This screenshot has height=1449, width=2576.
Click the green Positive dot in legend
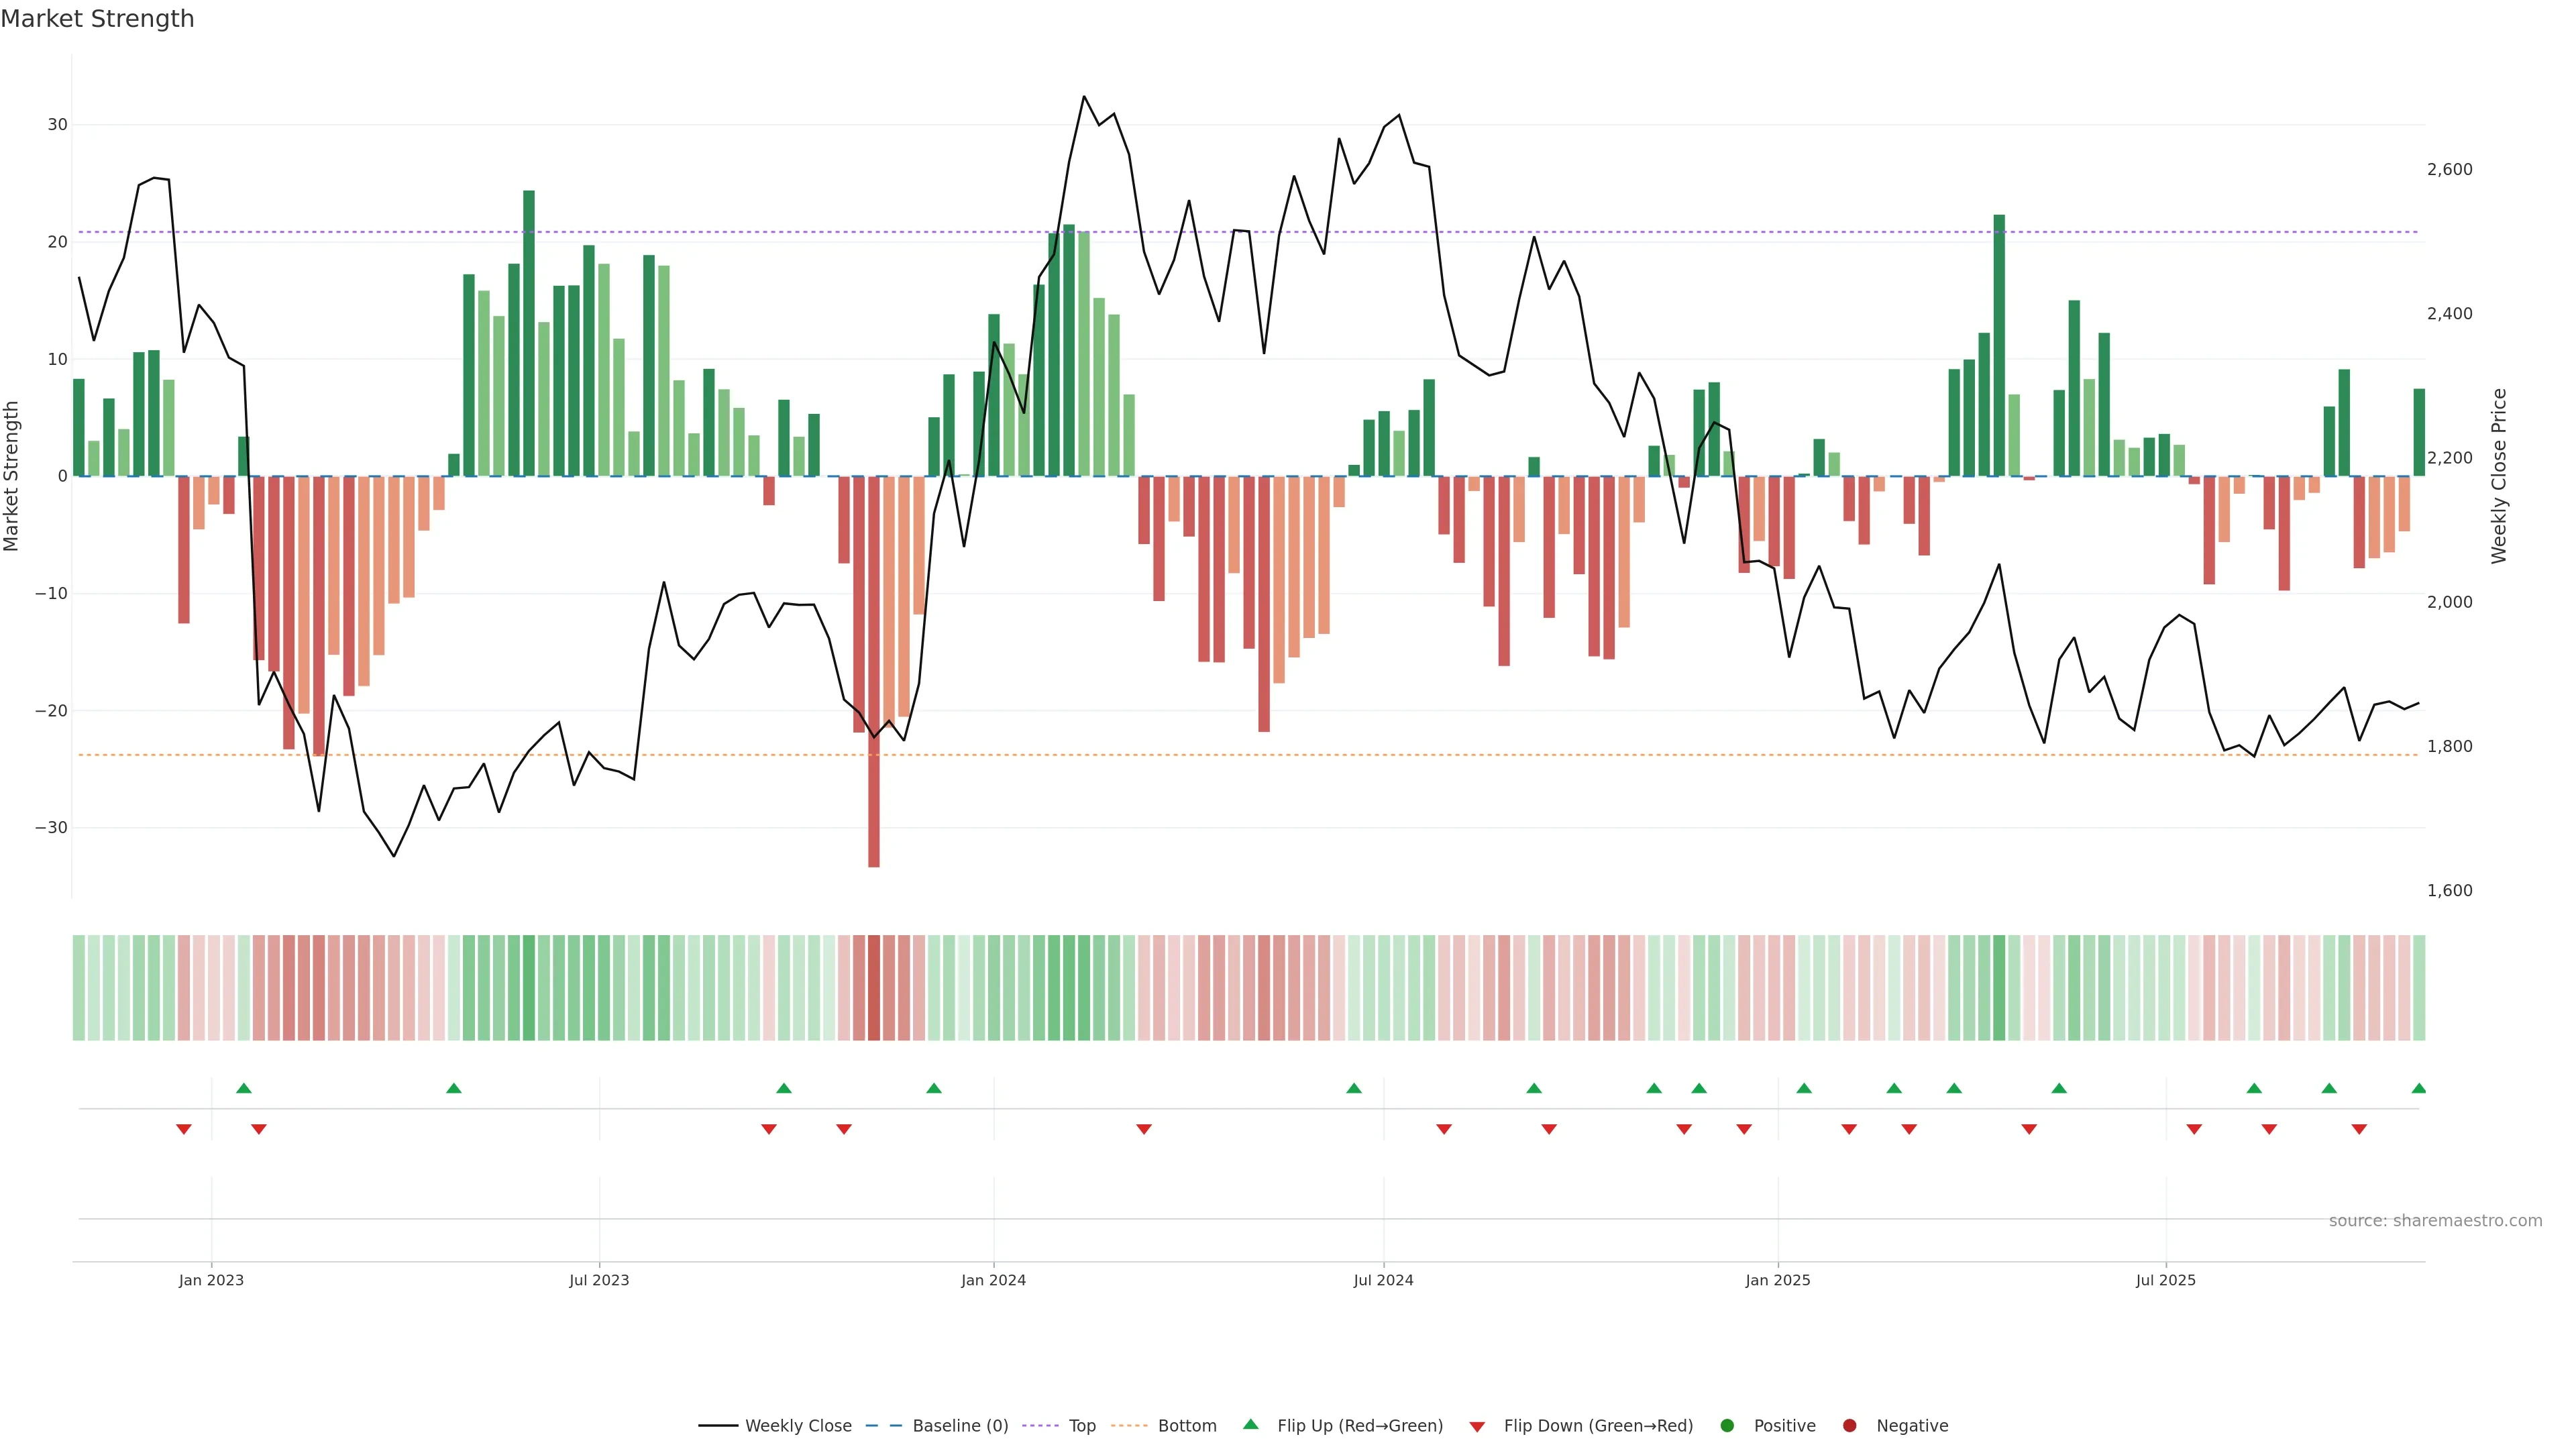coord(1726,1426)
